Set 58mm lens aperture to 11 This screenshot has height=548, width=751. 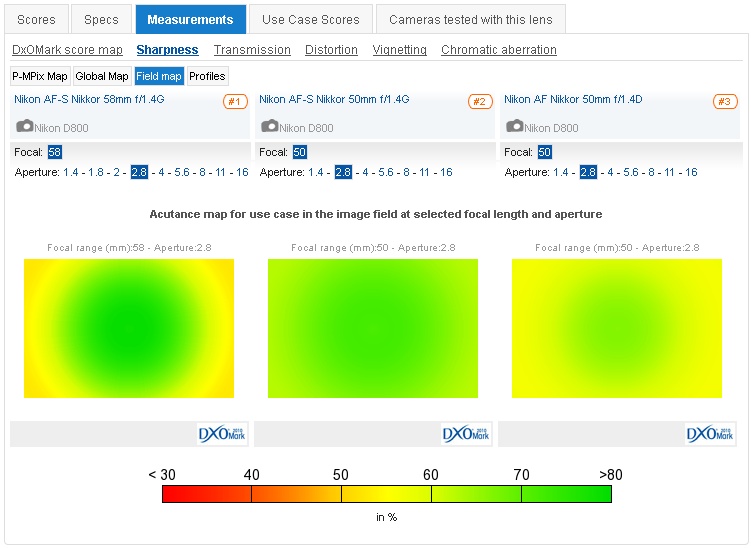click(x=220, y=172)
